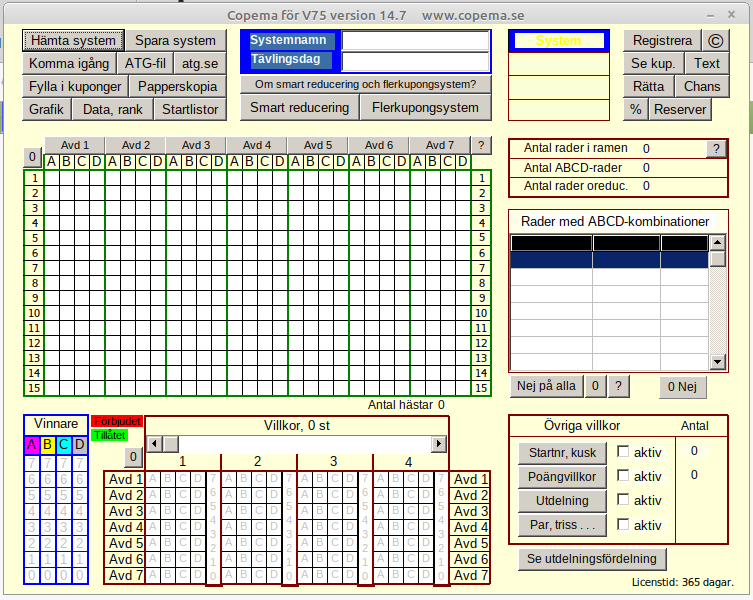Open help for Antal rader i ramen
753x600 pixels.
tap(715, 149)
